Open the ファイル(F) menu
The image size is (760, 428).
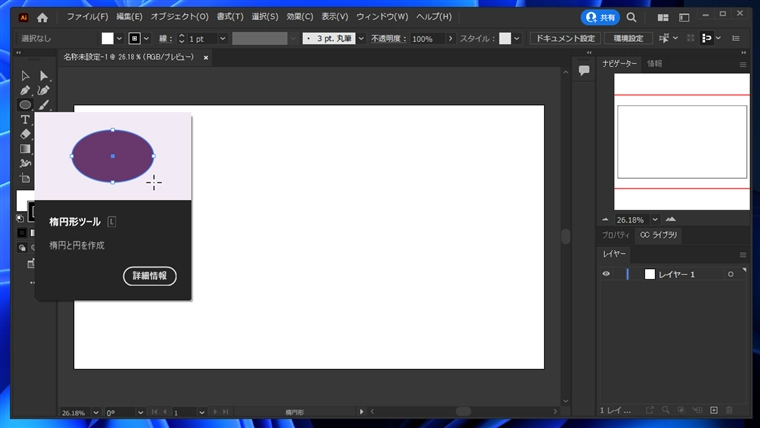coord(87,16)
